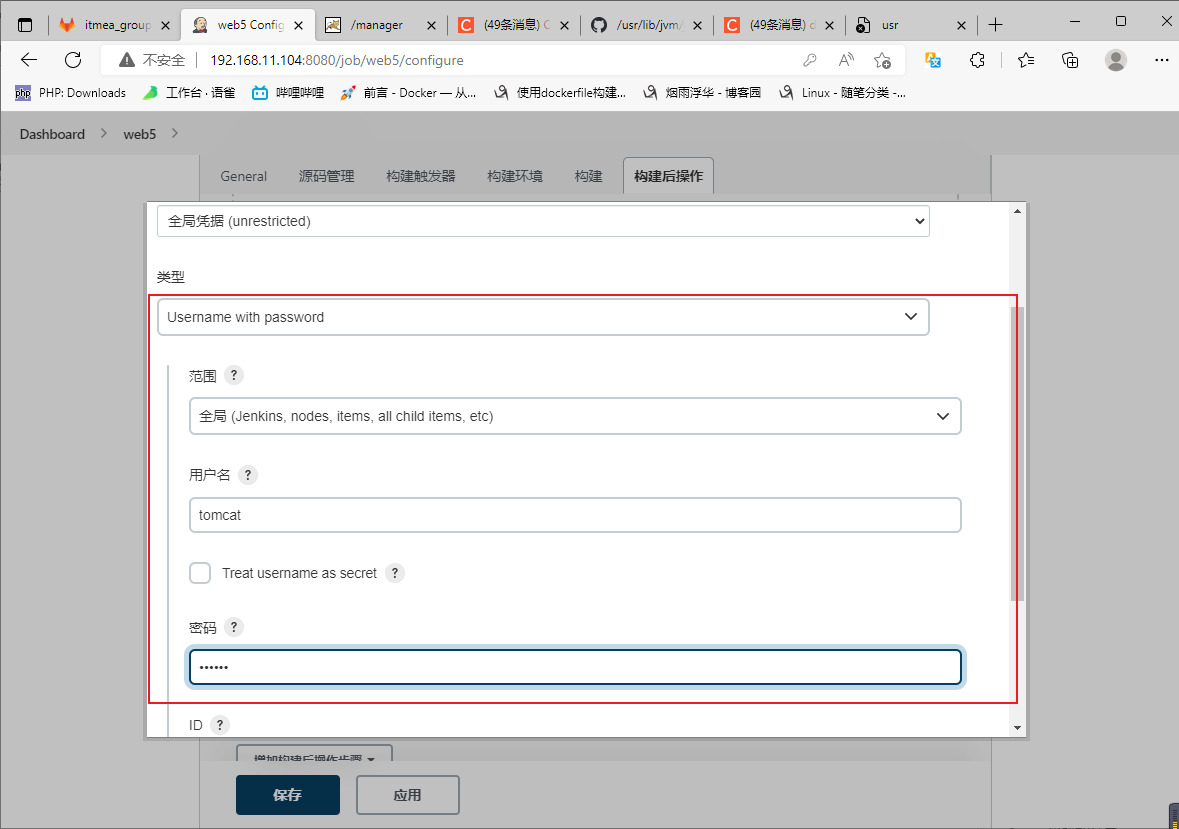Click the 应用 apply button
1179x829 pixels.
[408, 795]
